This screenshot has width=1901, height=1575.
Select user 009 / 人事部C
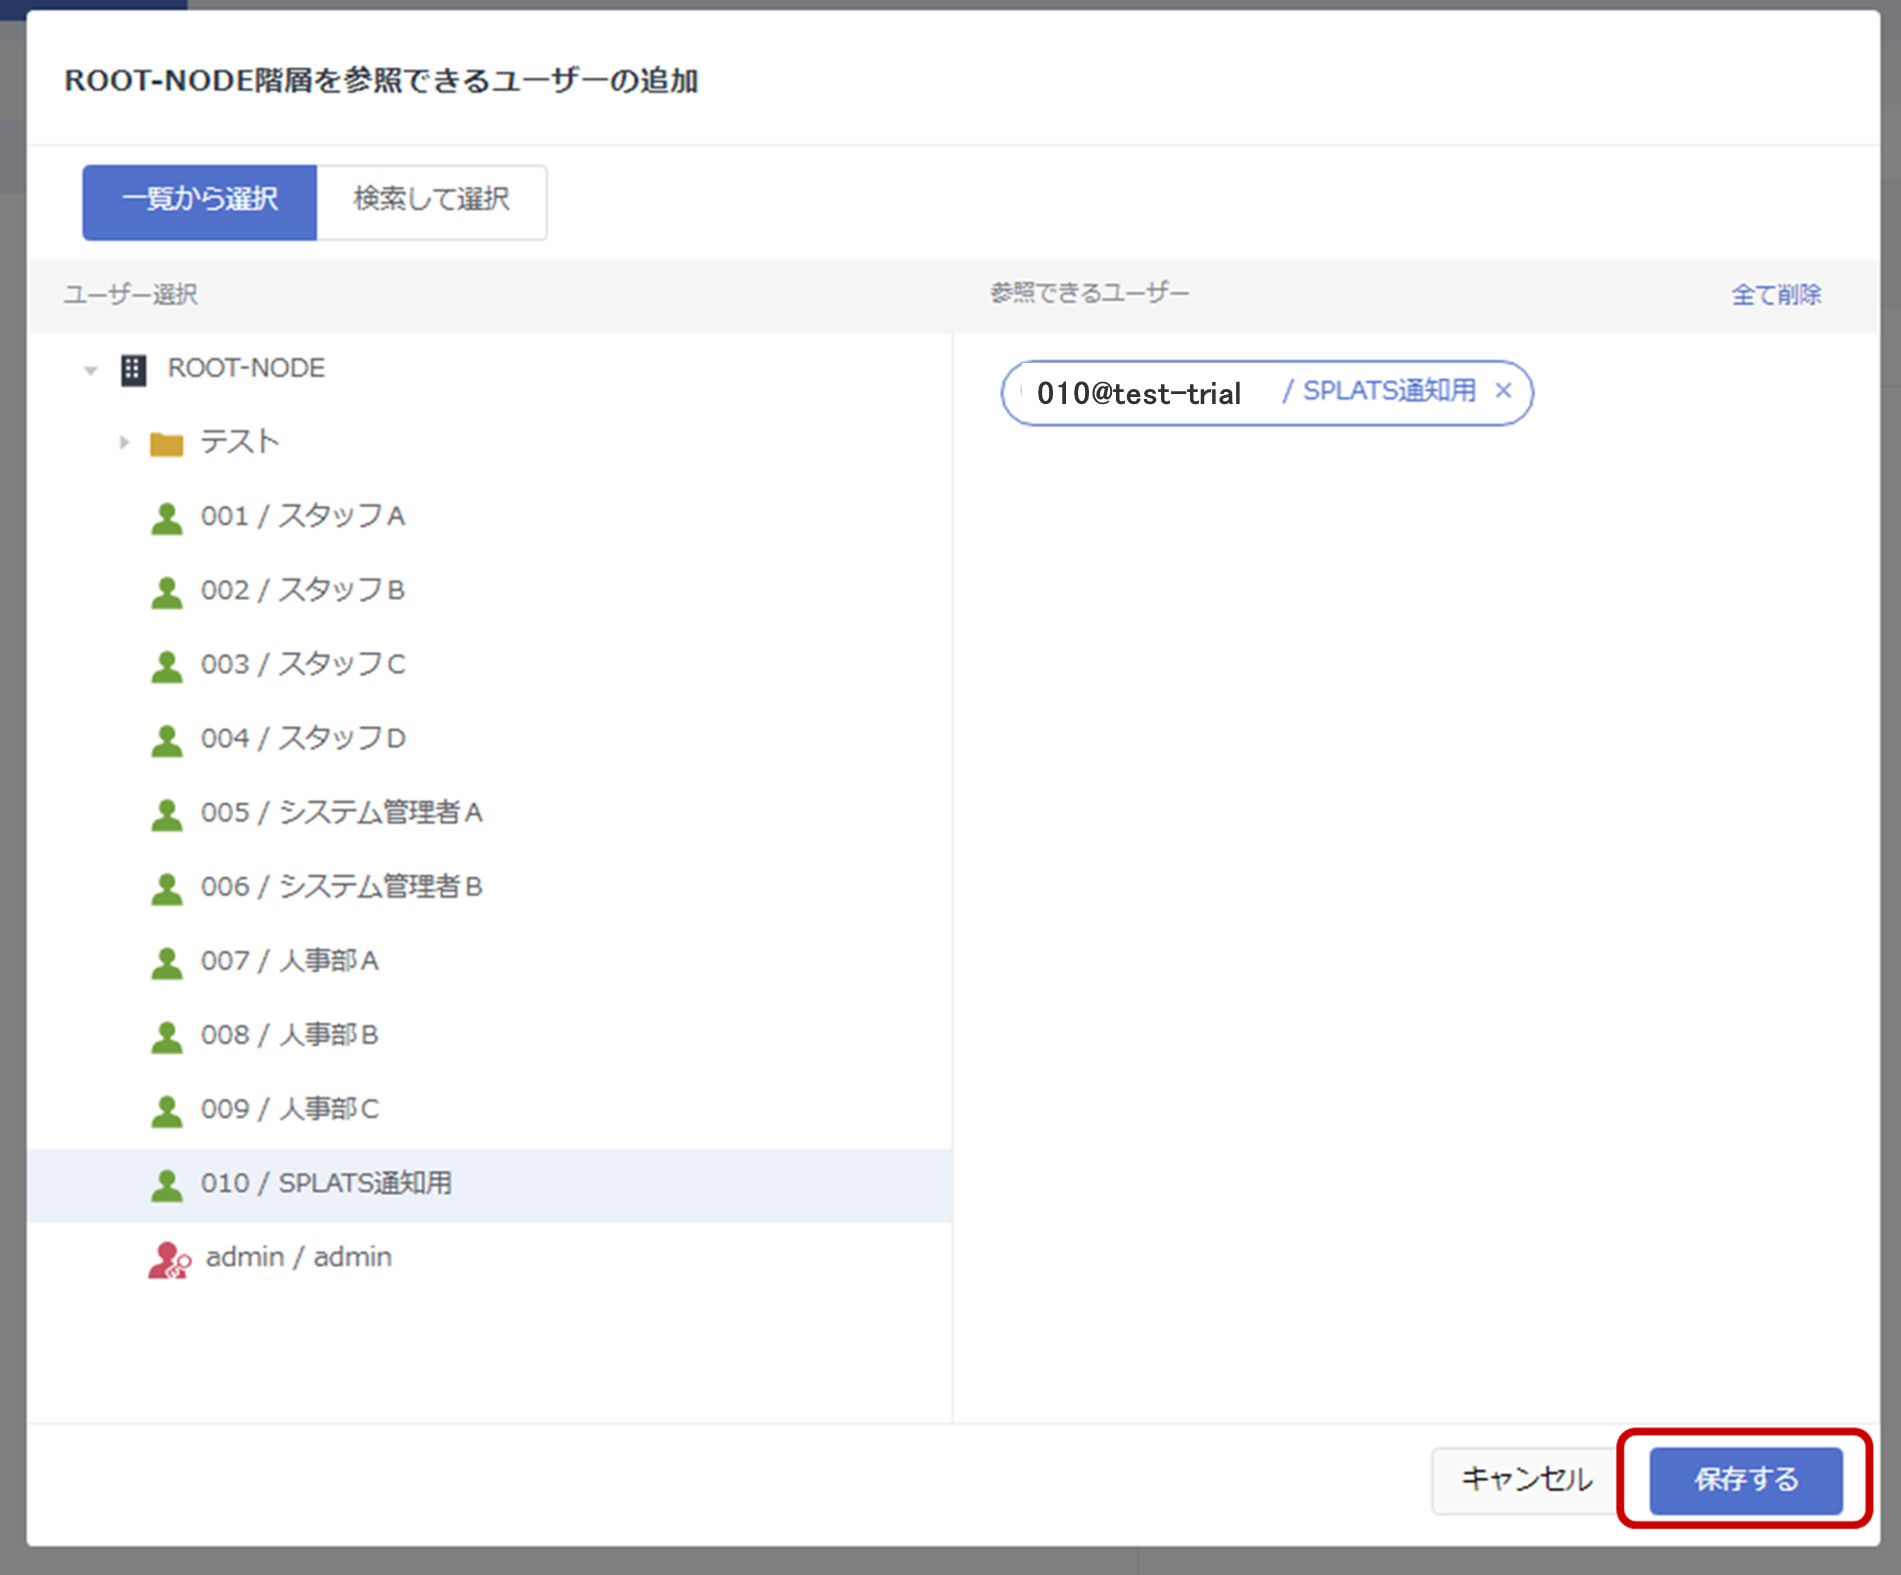coord(289,1109)
